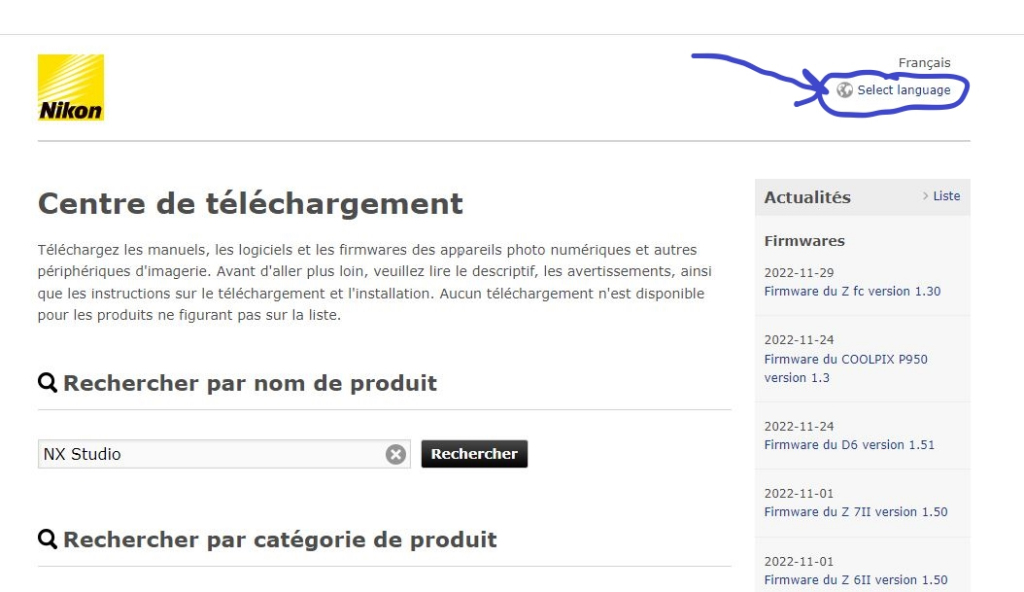Click the Nikon logo
Image resolution: width=1024 pixels, height=592 pixels.
click(71, 88)
